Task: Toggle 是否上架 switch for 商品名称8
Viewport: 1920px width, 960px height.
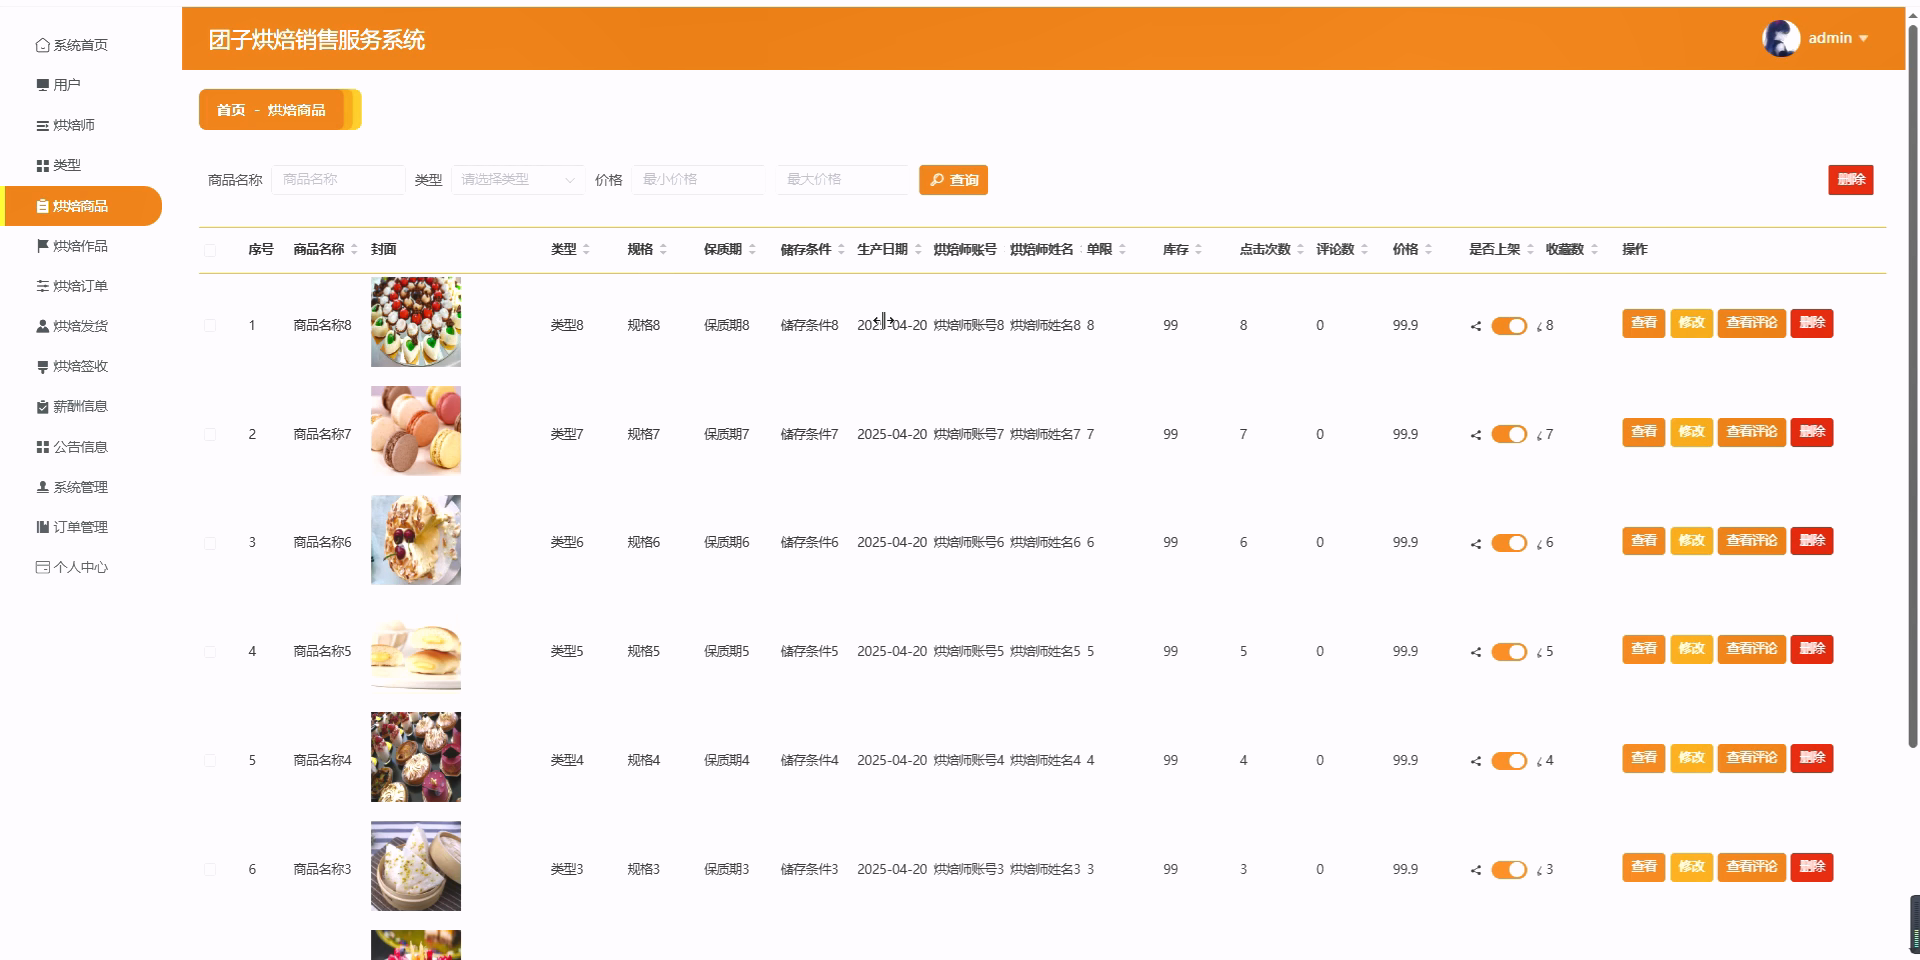Action: coord(1508,326)
